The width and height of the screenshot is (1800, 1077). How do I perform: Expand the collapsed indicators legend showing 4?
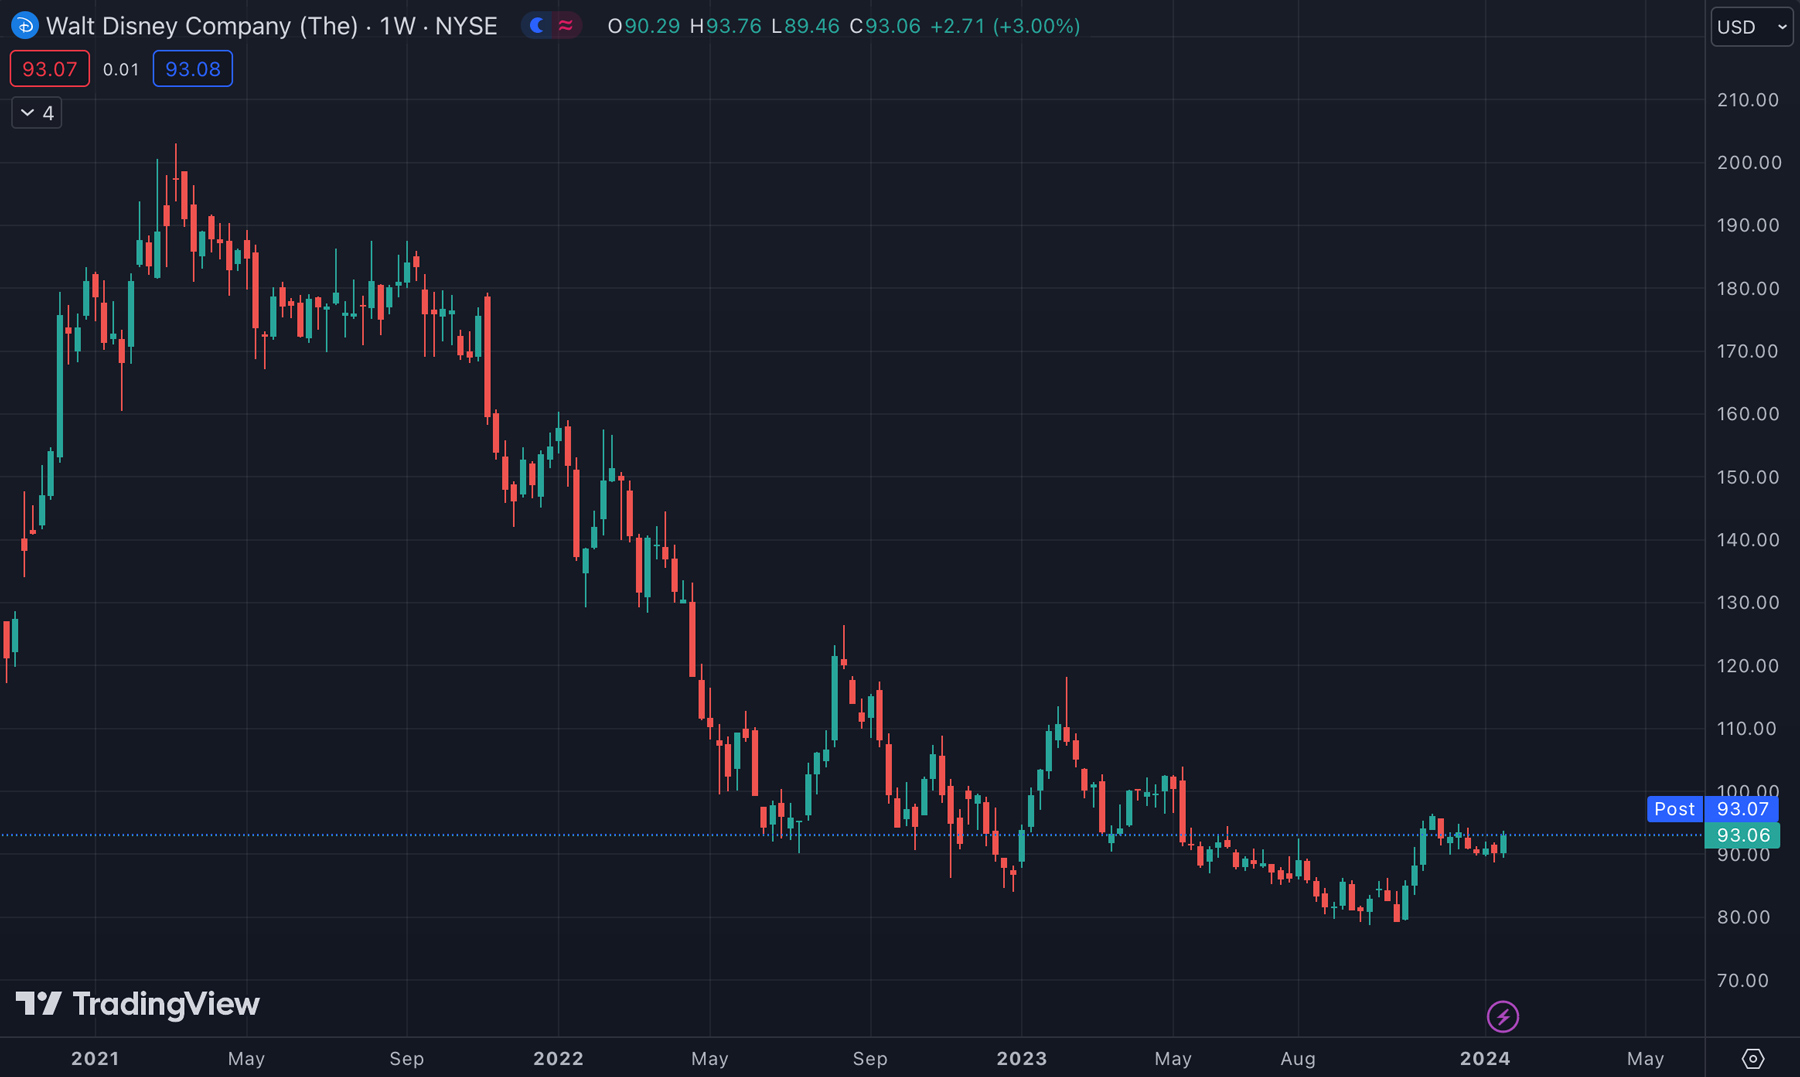[37, 113]
